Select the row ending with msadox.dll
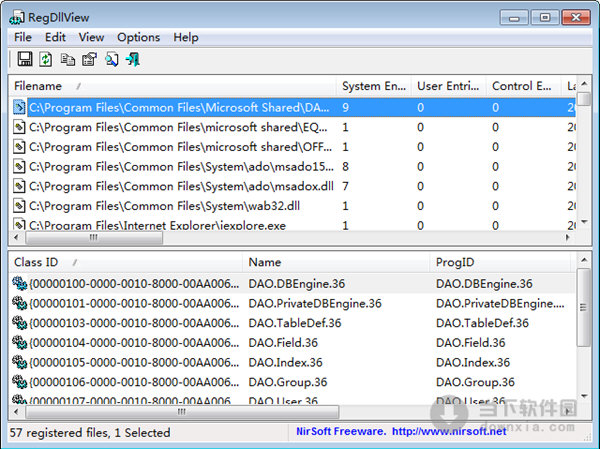Screen dimensions: 600x449 (x=292, y=186)
